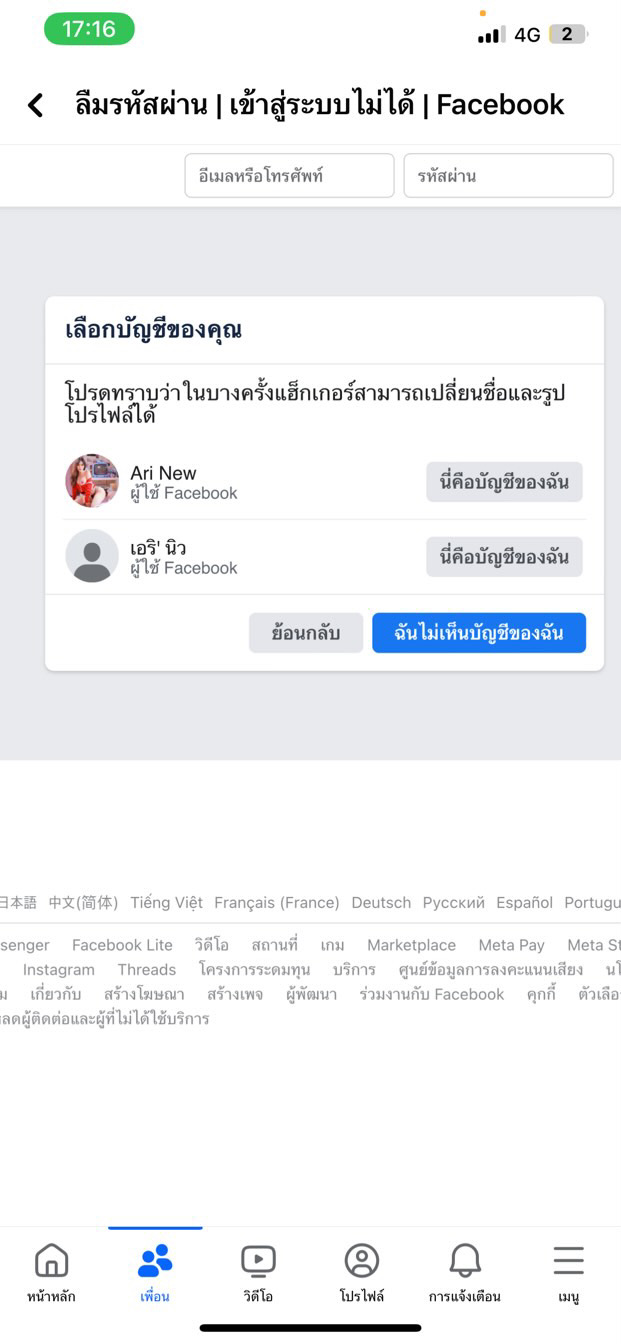Open the Friends (เพื่อน) tab icon
The width and height of the screenshot is (621, 1344).
[155, 1261]
